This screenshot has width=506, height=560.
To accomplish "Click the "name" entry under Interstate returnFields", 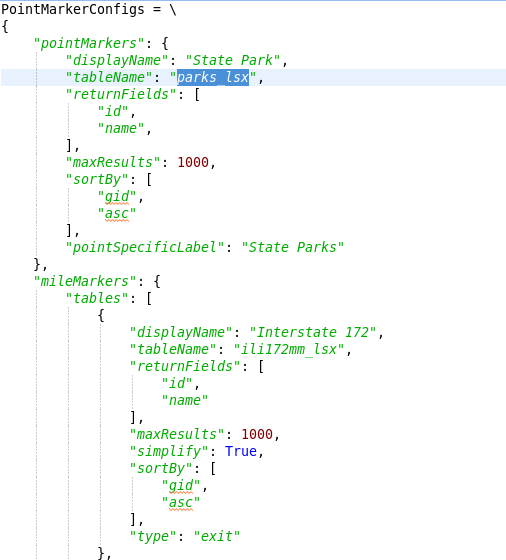I will 185,400.
